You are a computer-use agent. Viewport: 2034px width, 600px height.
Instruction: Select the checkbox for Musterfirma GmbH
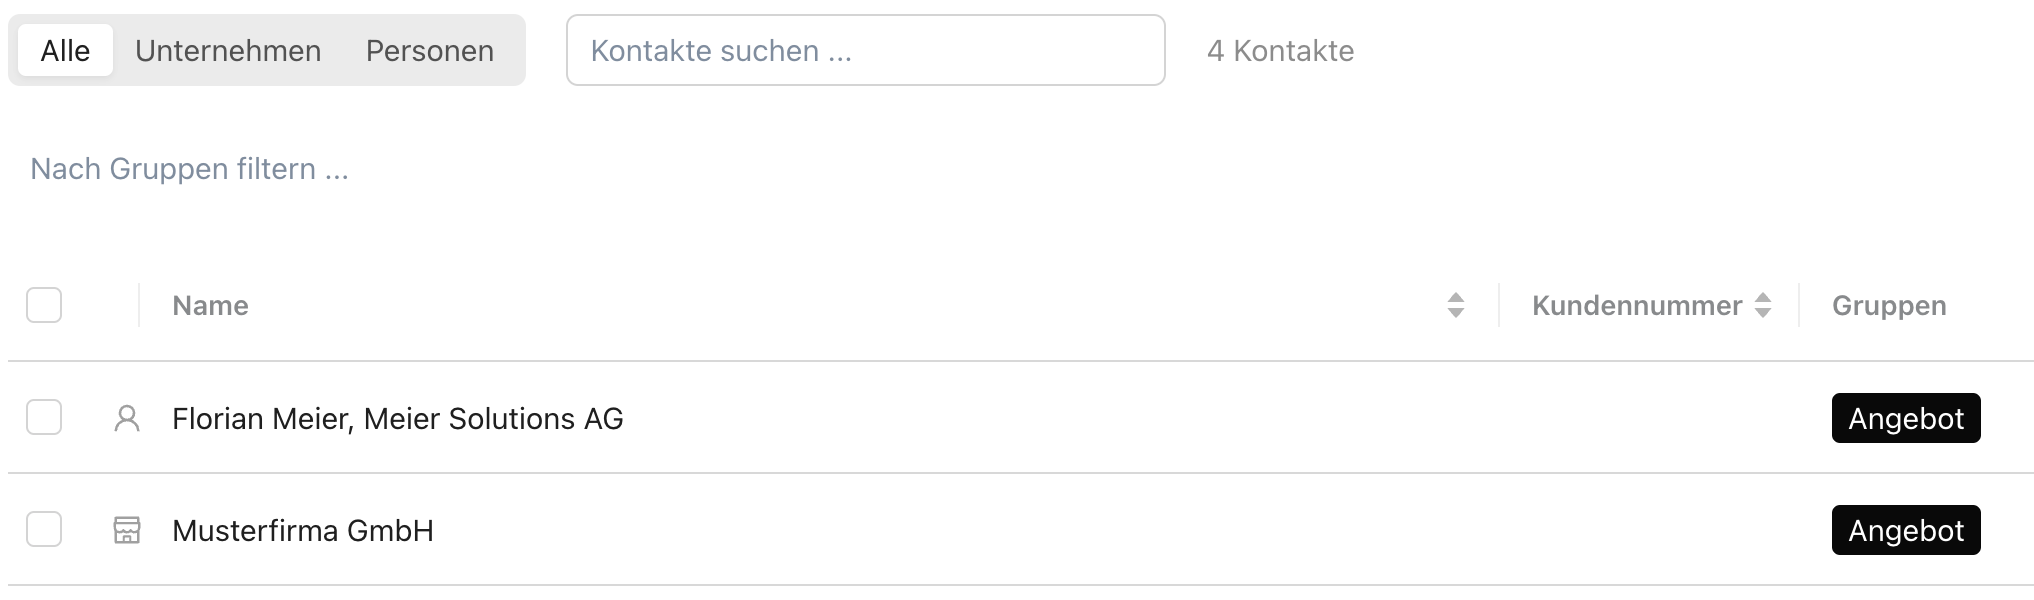click(44, 530)
